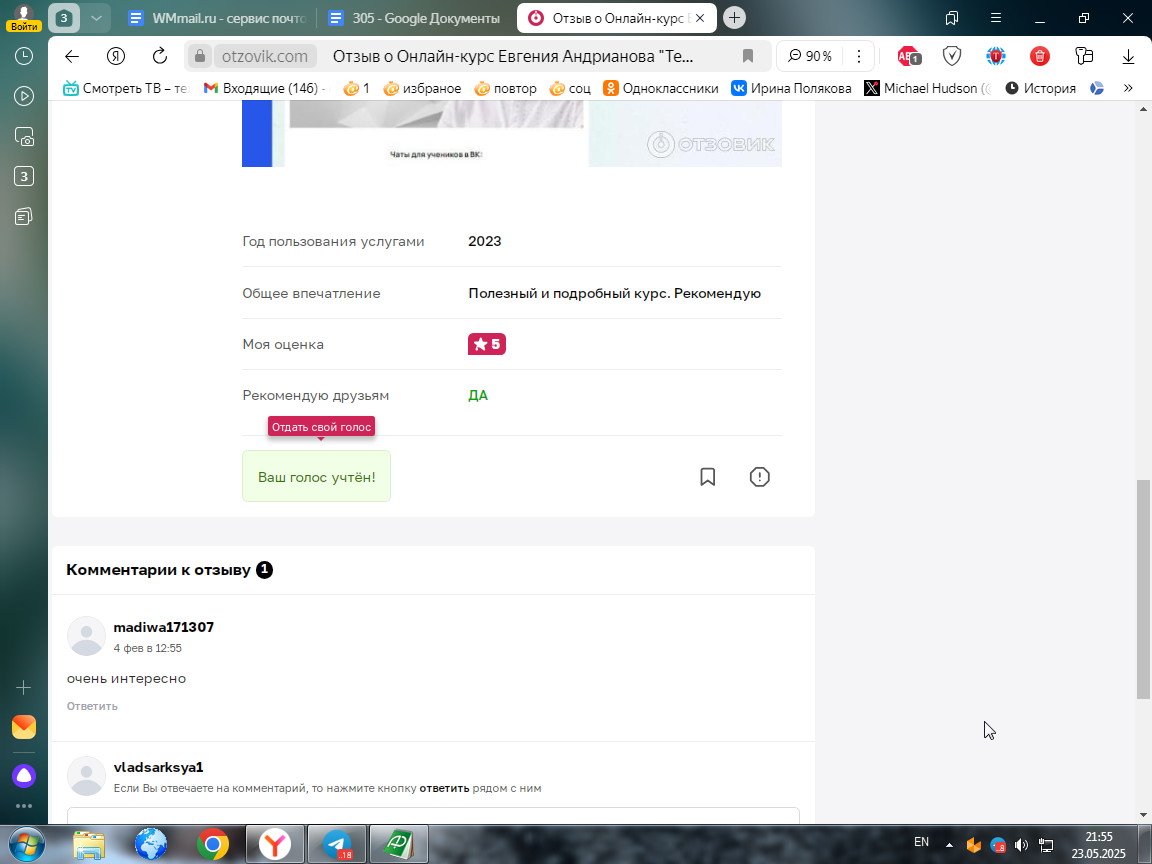
Task: Open Ирина Полякова VK bookmark
Action: pos(791,88)
